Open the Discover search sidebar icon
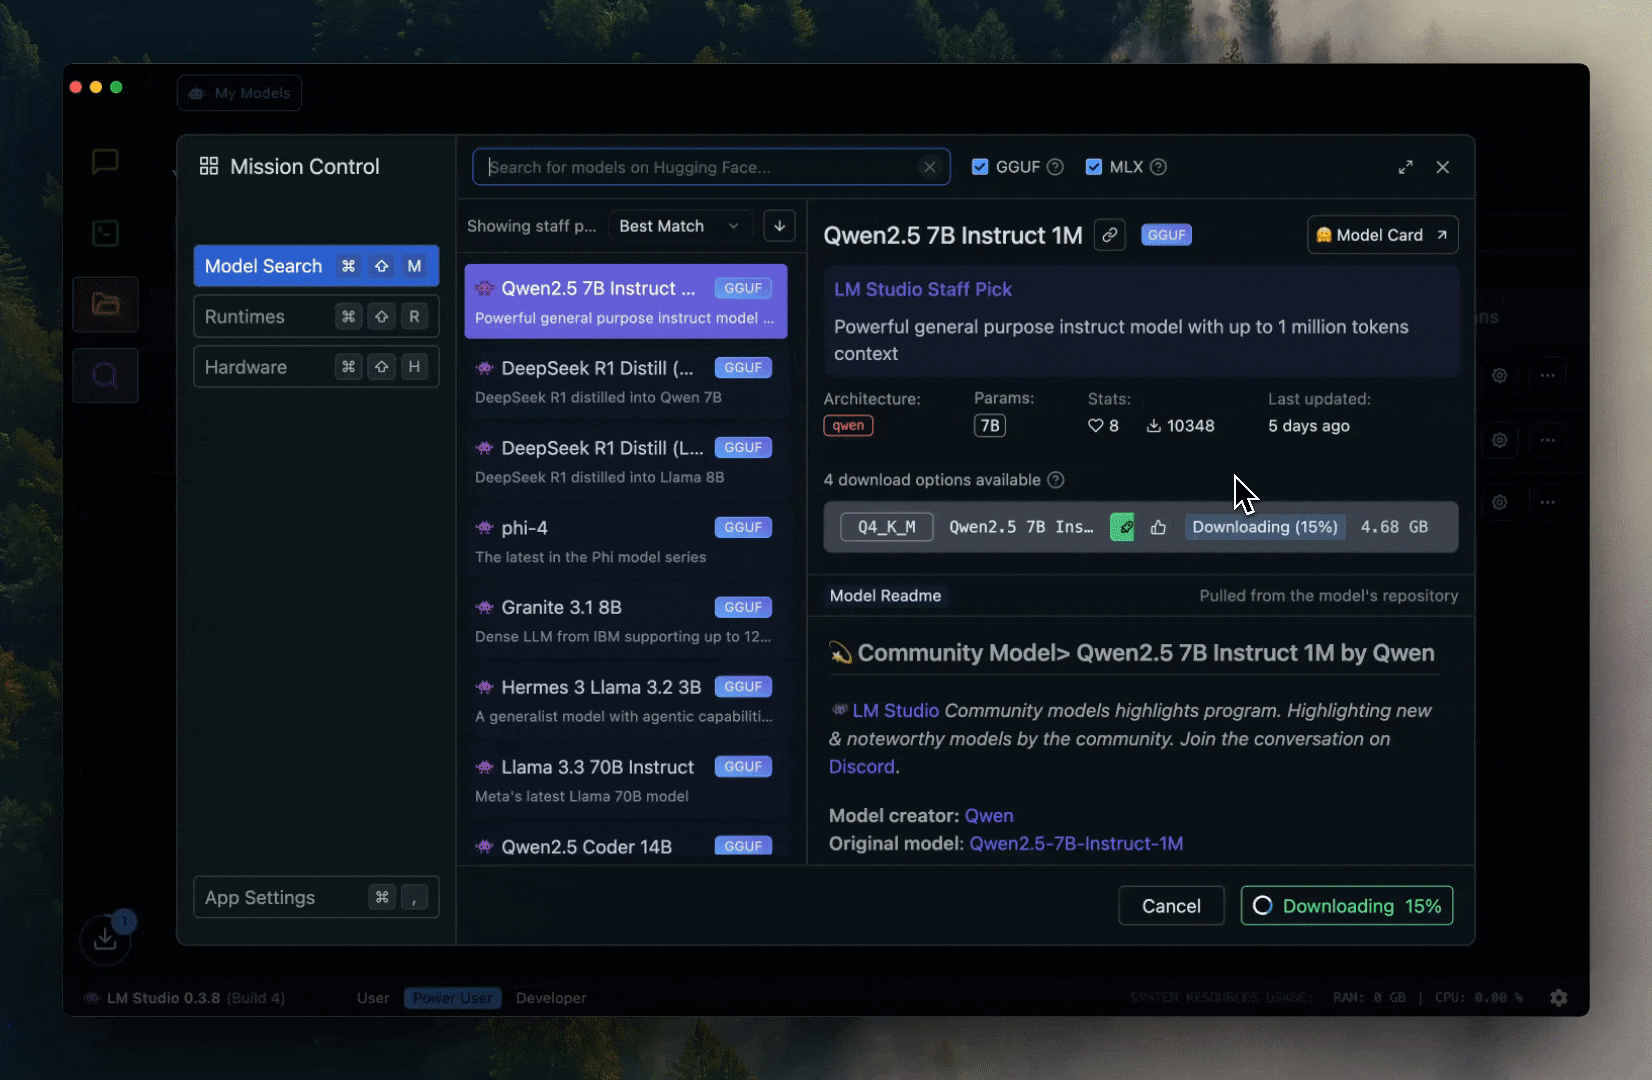 click(x=105, y=376)
